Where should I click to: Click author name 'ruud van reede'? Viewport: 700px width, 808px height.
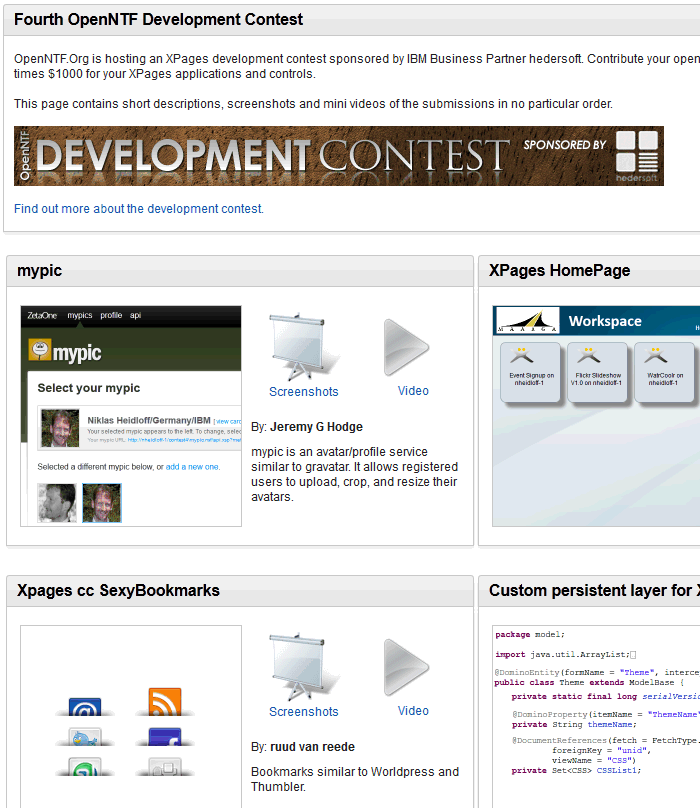pyautogui.click(x=312, y=747)
